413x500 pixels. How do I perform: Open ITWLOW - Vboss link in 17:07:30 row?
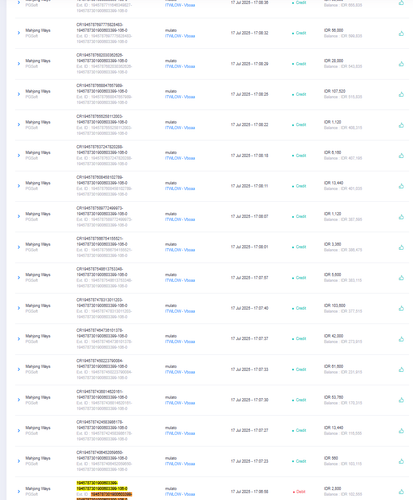tap(180, 403)
